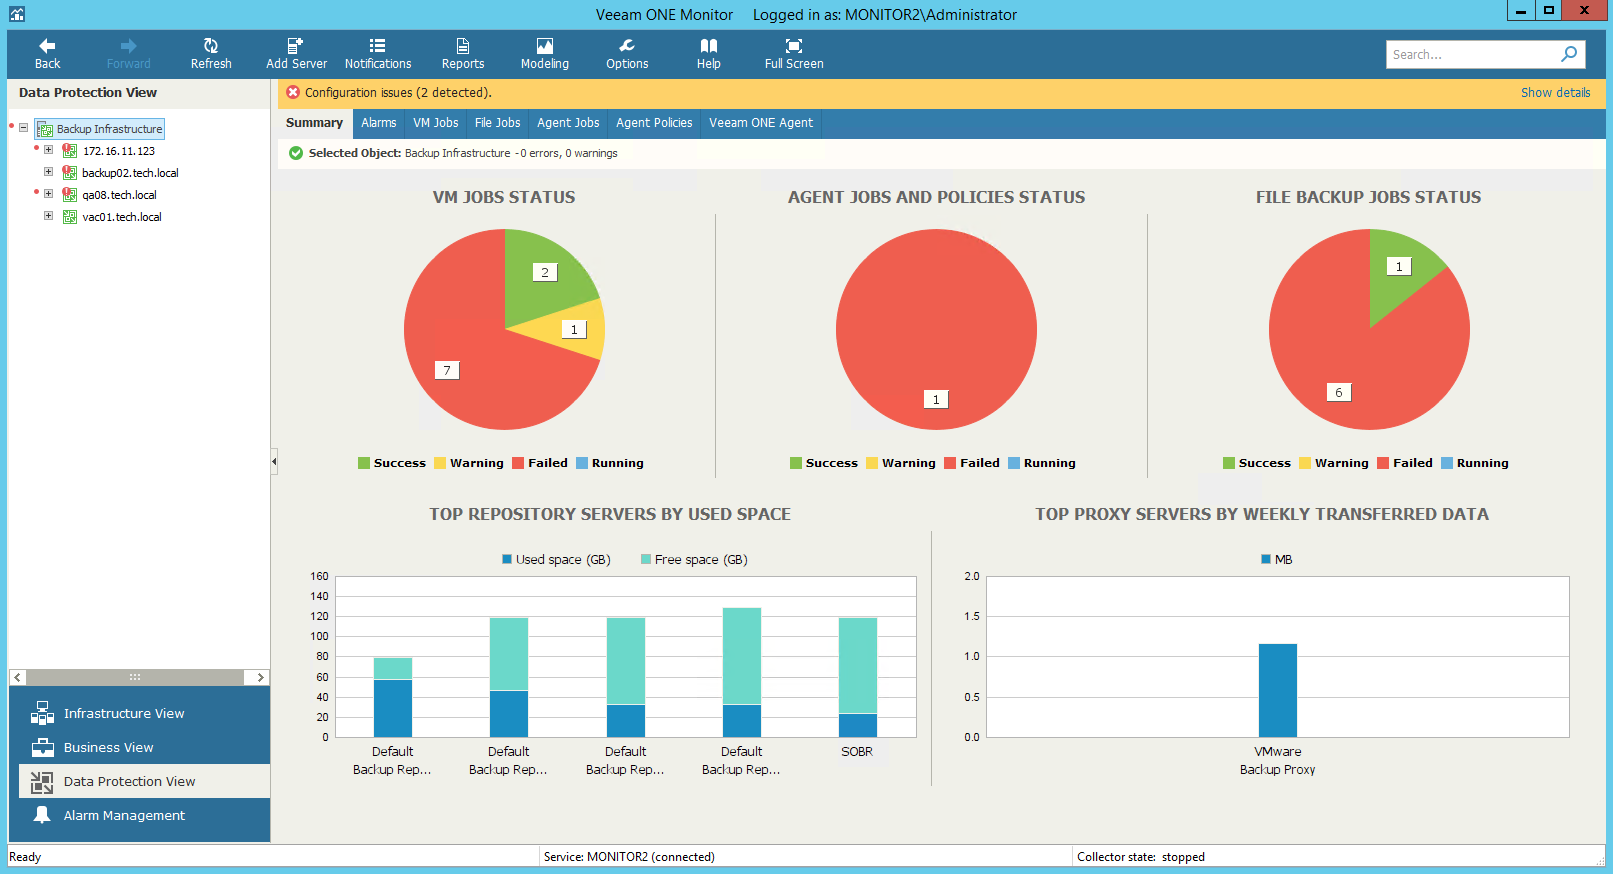Open the Agent Policies tab
This screenshot has height=874, width=1613.
(654, 123)
